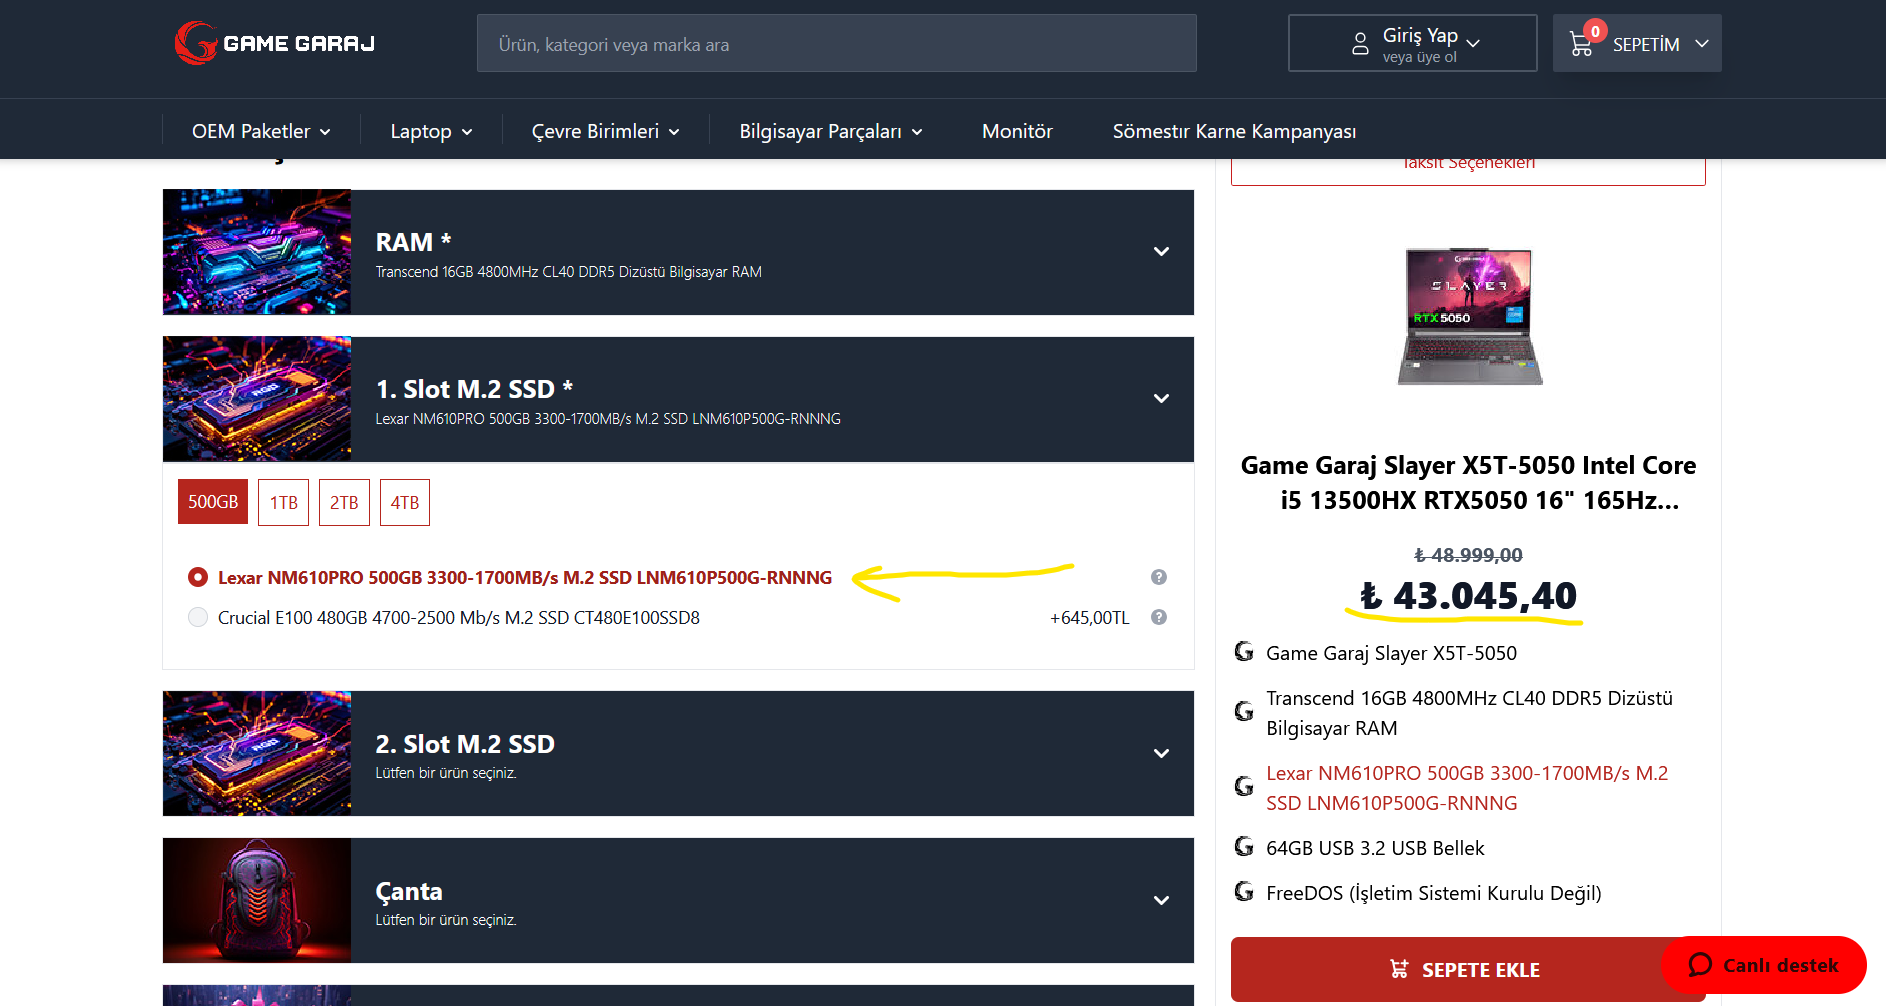
Task: Open Bilgisayar Parçaları menu
Action: click(830, 131)
